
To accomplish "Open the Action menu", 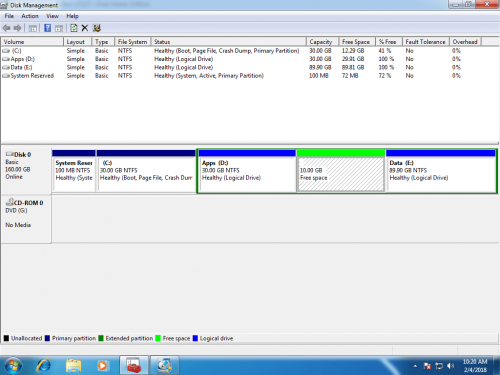I will click(x=30, y=16).
